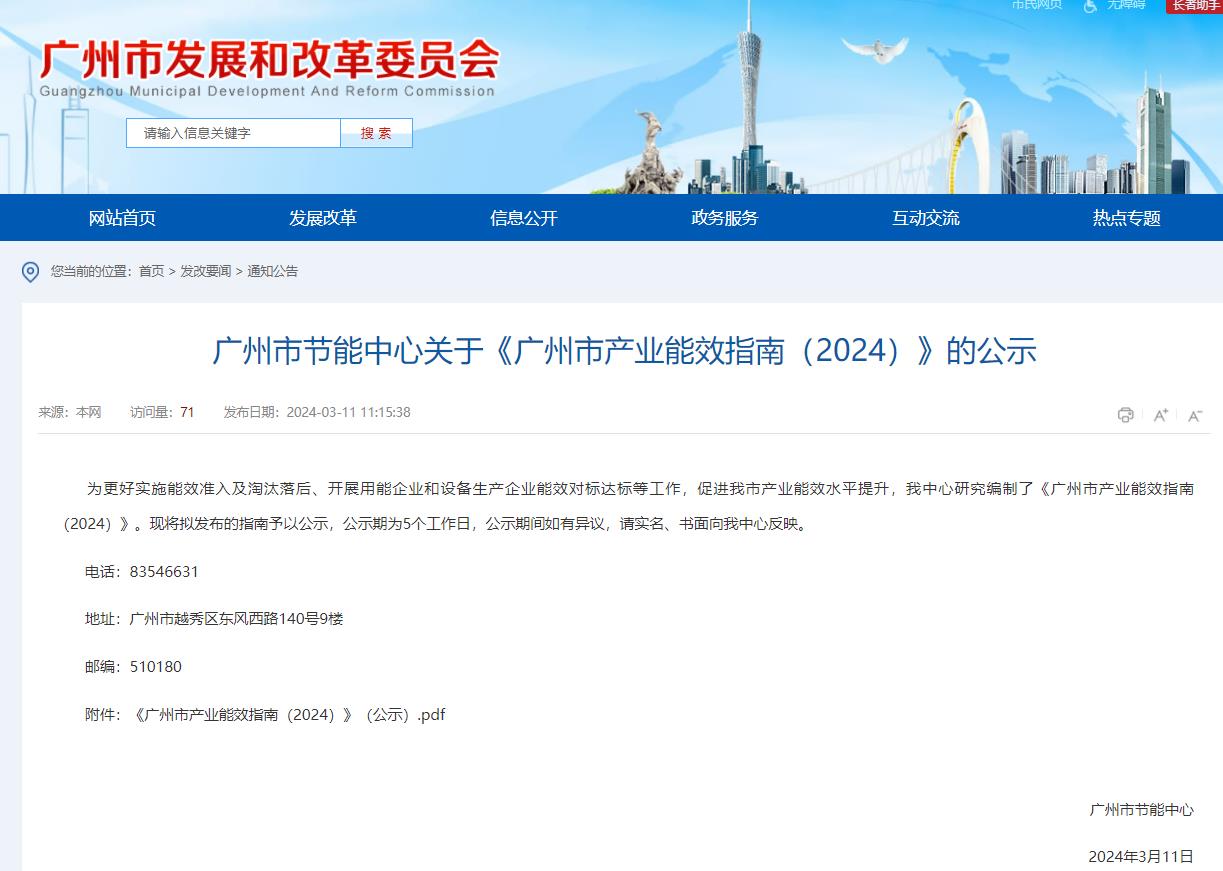Screen dimensions: 1223x871
Task: Click the print page icon
Action: pos(1125,415)
